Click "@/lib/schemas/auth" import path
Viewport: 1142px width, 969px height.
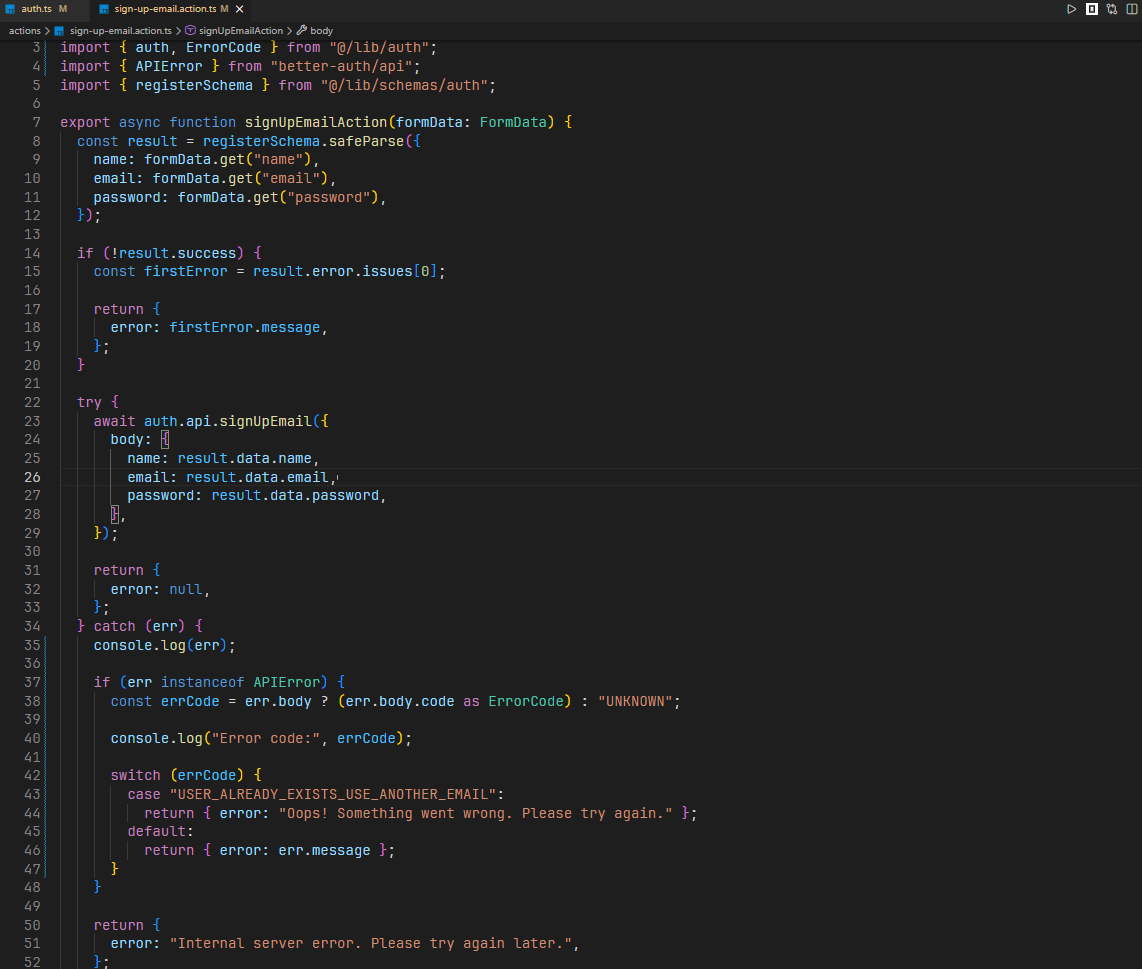point(404,85)
